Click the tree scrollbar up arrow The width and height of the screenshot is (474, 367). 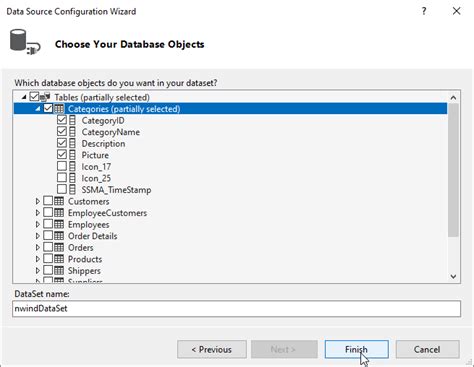(x=453, y=98)
